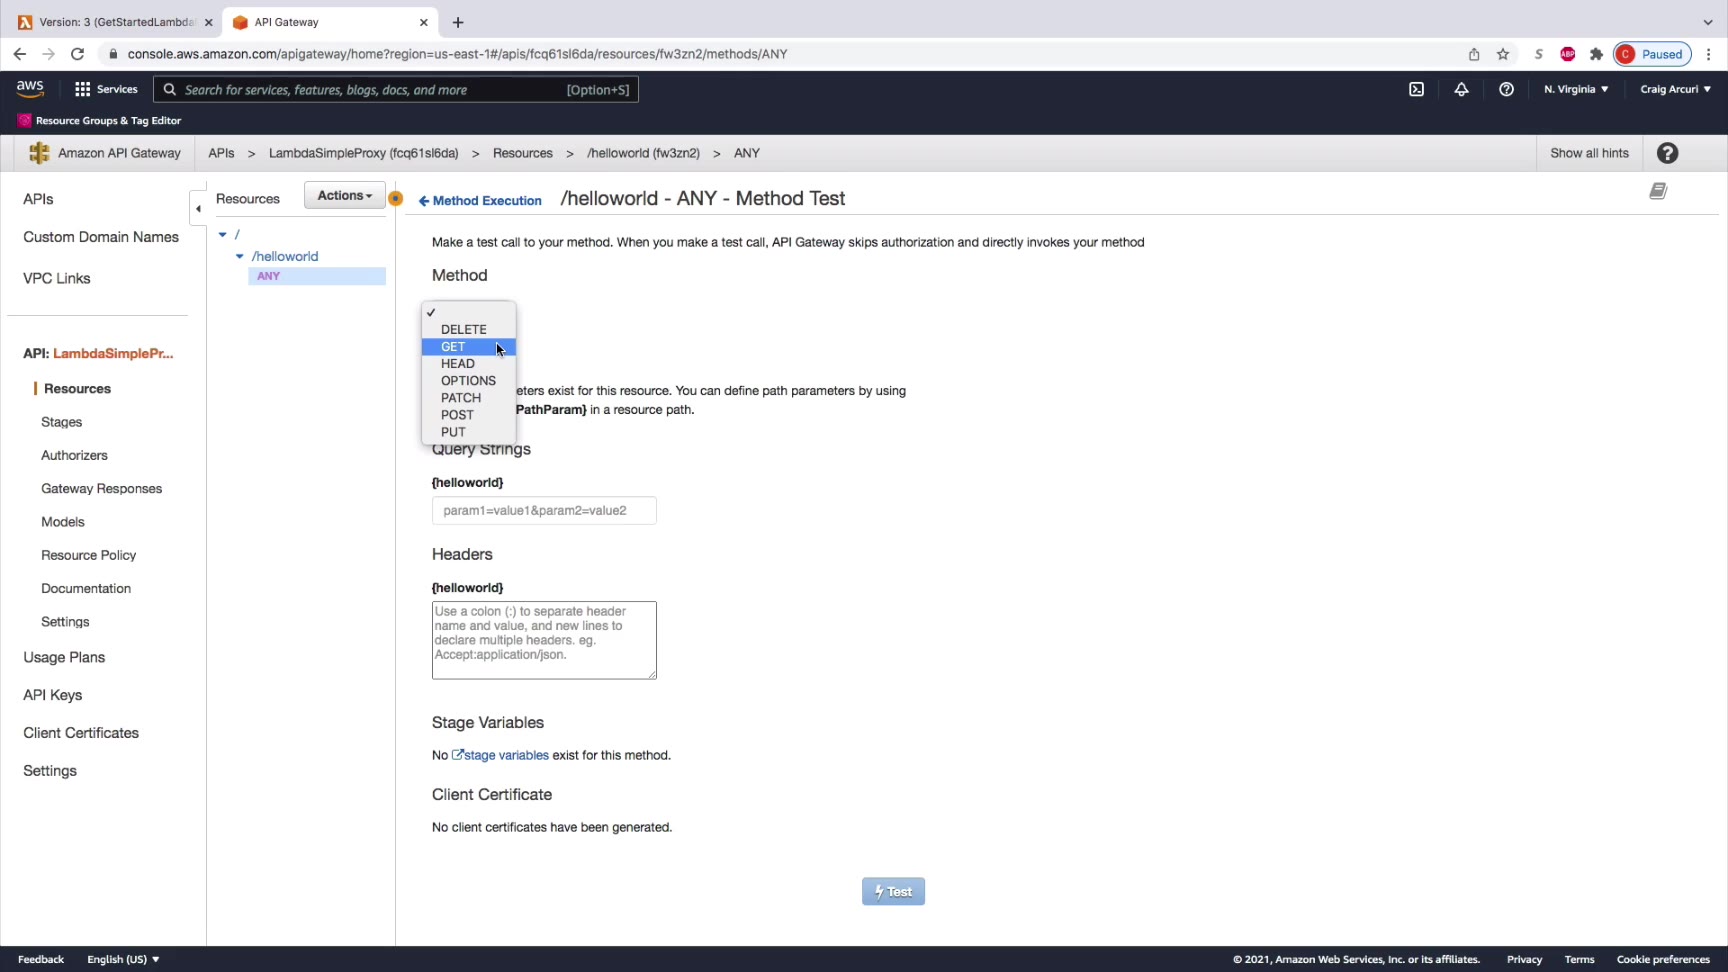Collapse the left navigation panel arrow
The height and width of the screenshot is (972, 1728).
click(198, 208)
